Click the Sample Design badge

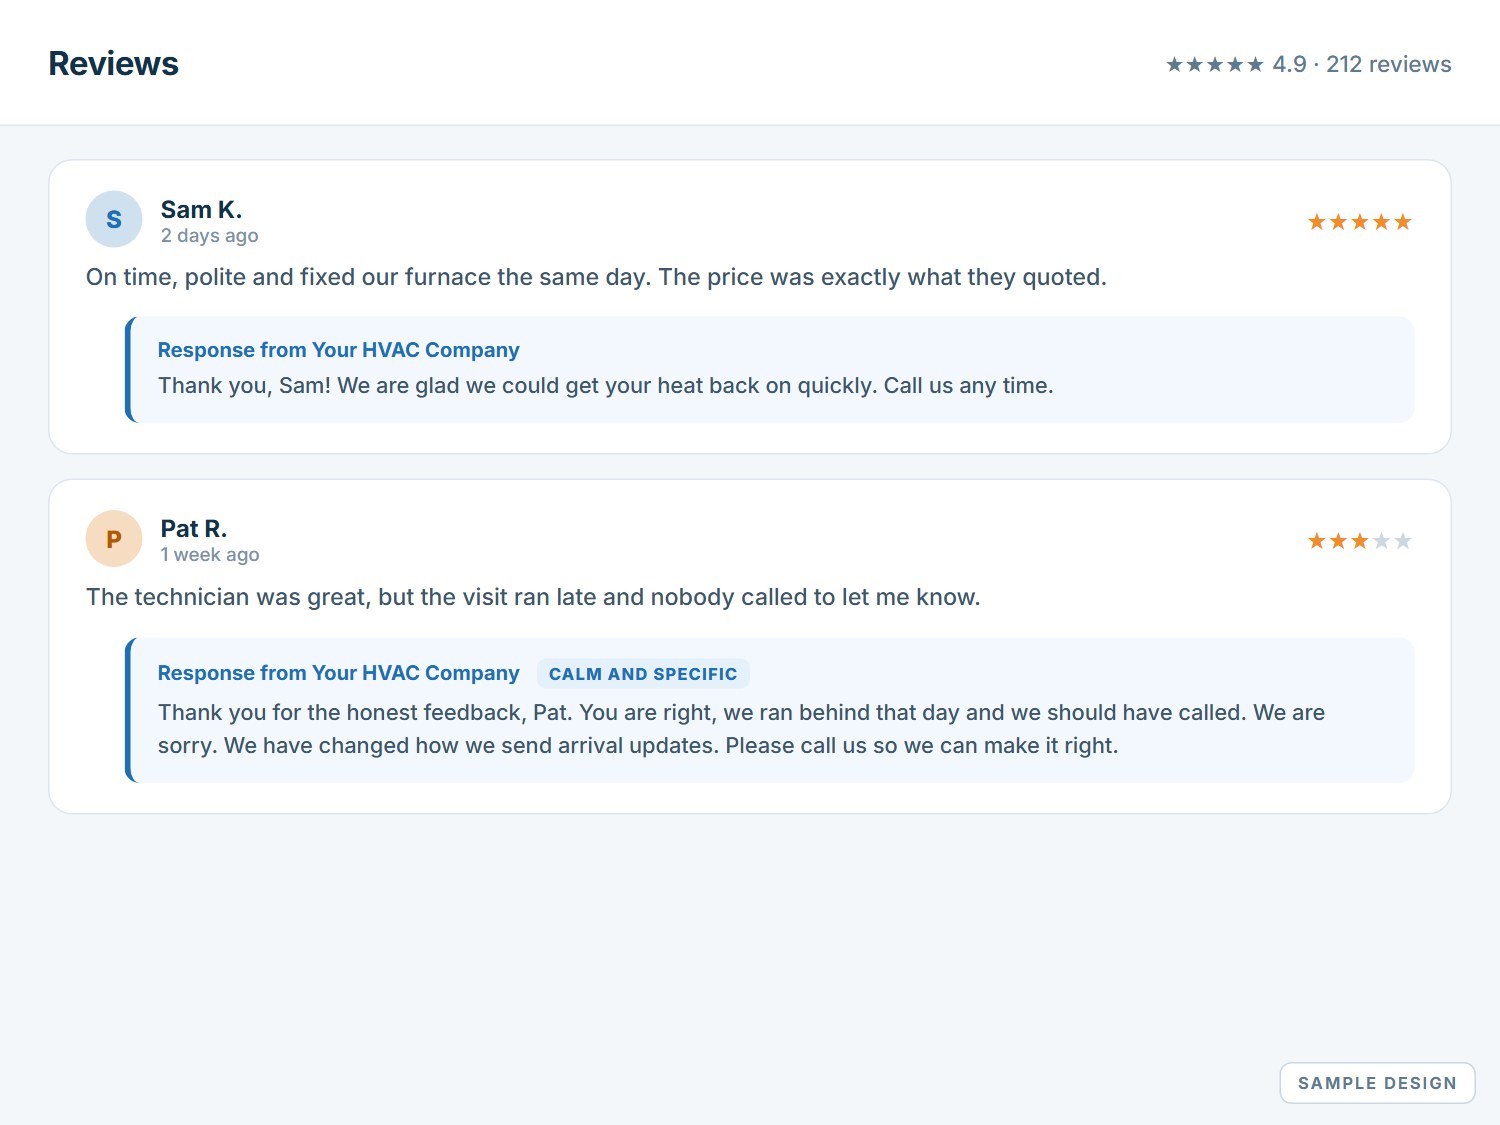[1377, 1083]
